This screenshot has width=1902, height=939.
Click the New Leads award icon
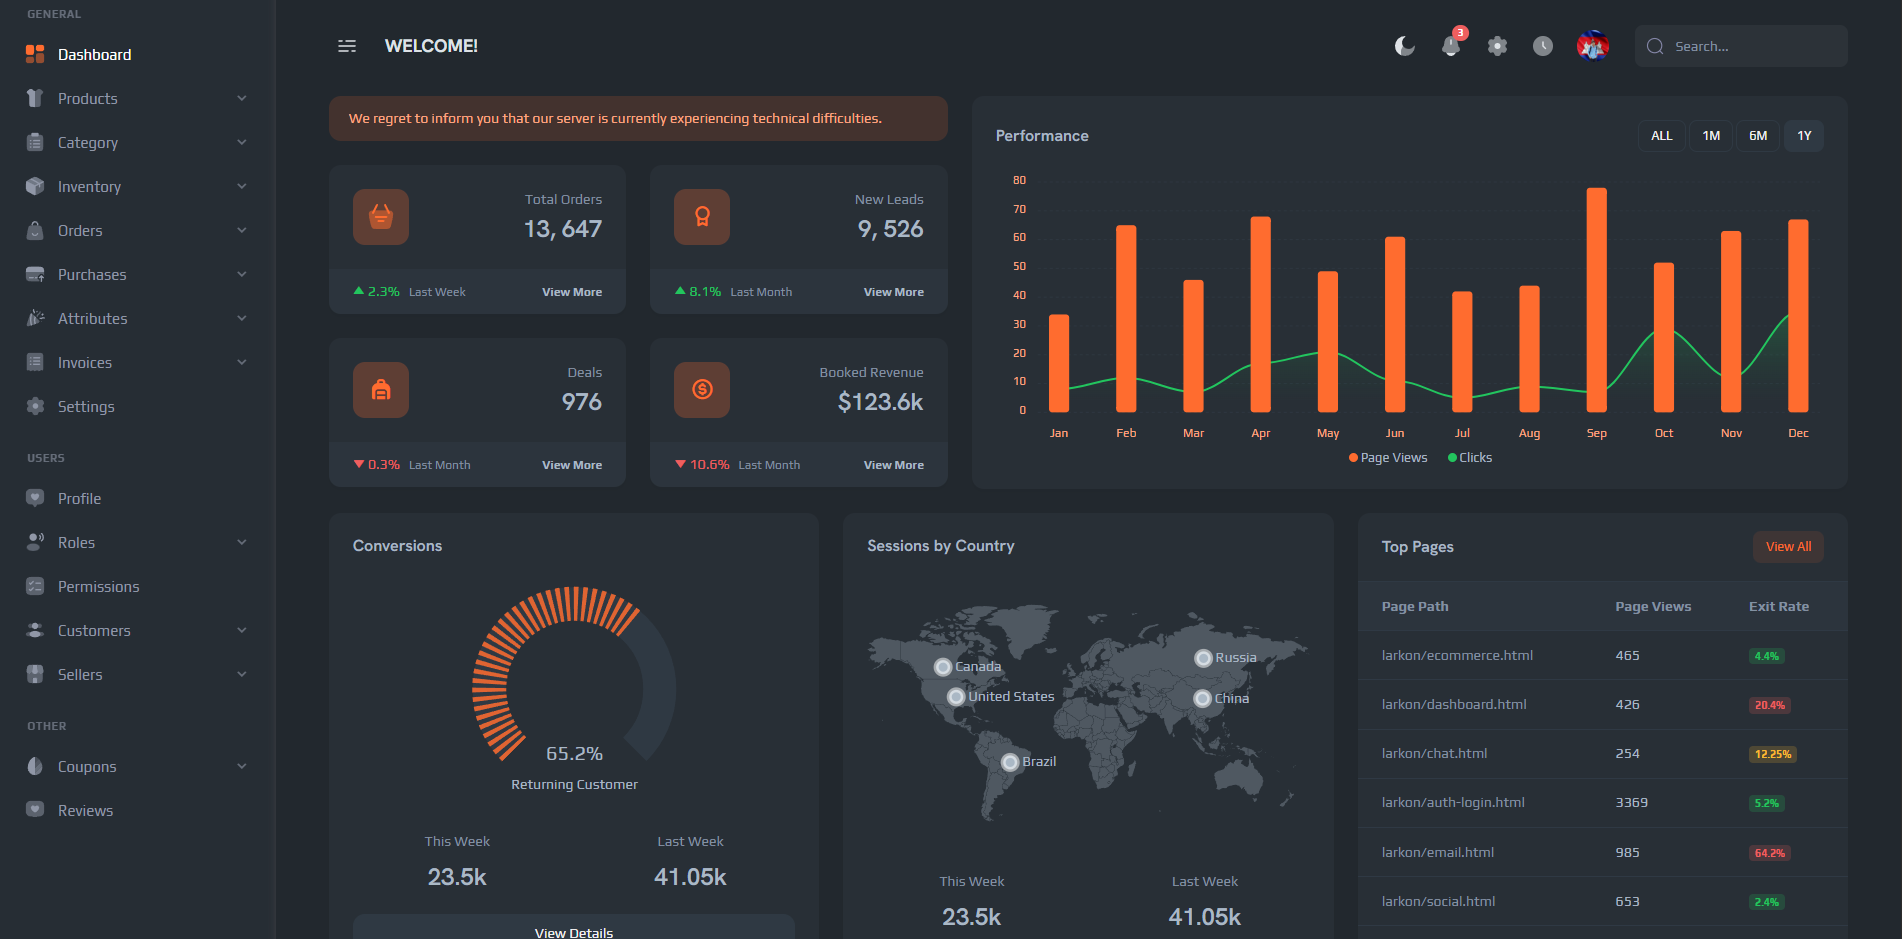pyautogui.click(x=702, y=217)
